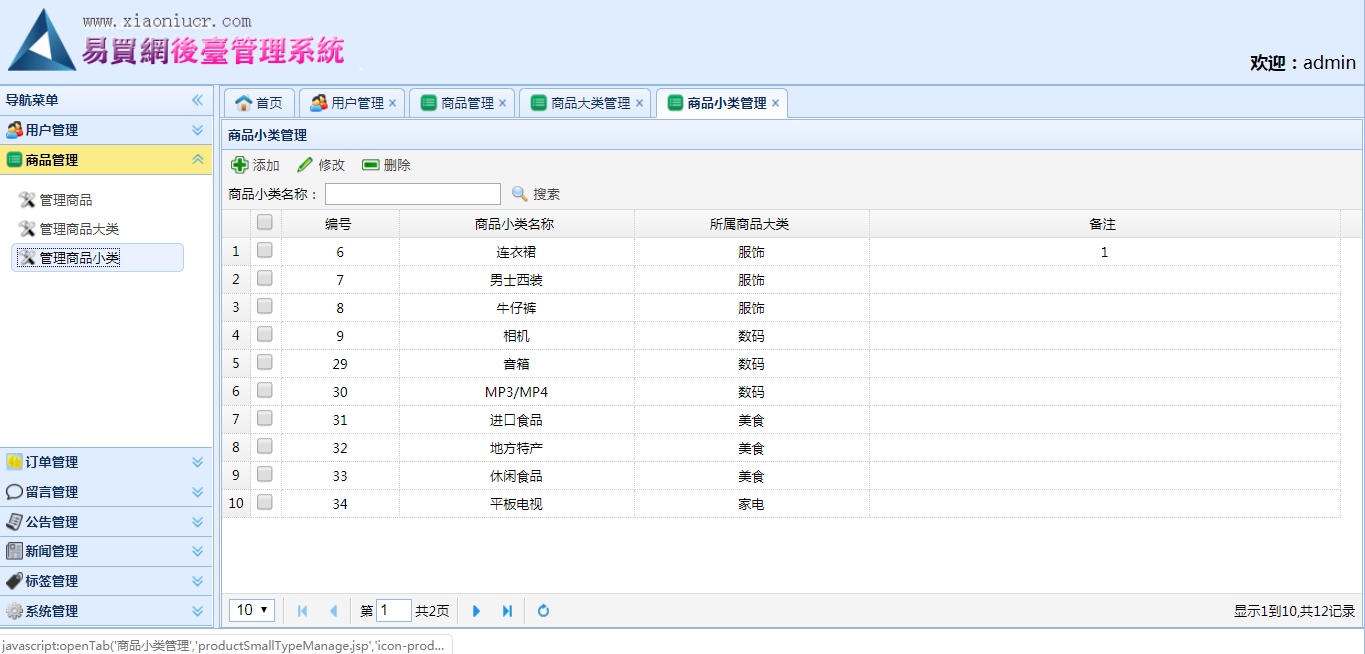Click the 新闻管理 newspaper icon
This screenshot has width=1365, height=654.
tap(14, 551)
